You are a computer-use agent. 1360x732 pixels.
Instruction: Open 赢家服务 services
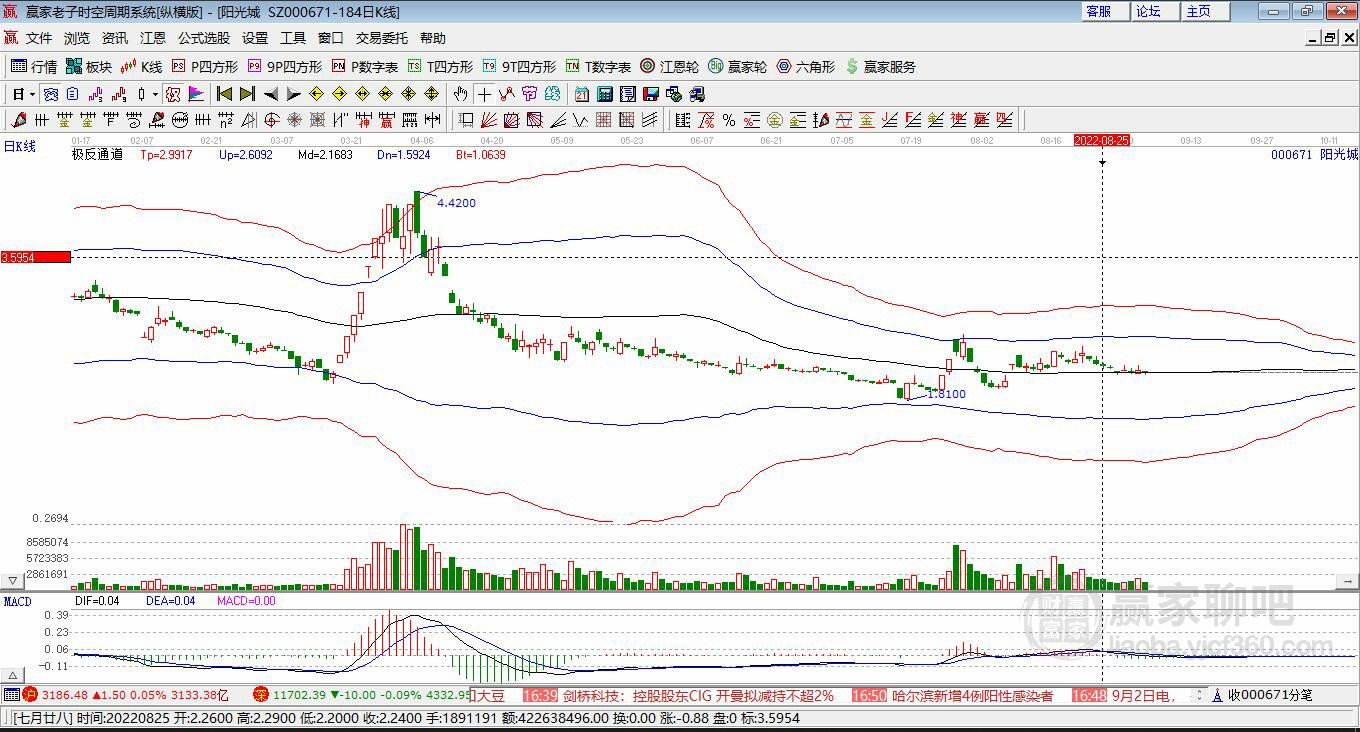(880, 67)
